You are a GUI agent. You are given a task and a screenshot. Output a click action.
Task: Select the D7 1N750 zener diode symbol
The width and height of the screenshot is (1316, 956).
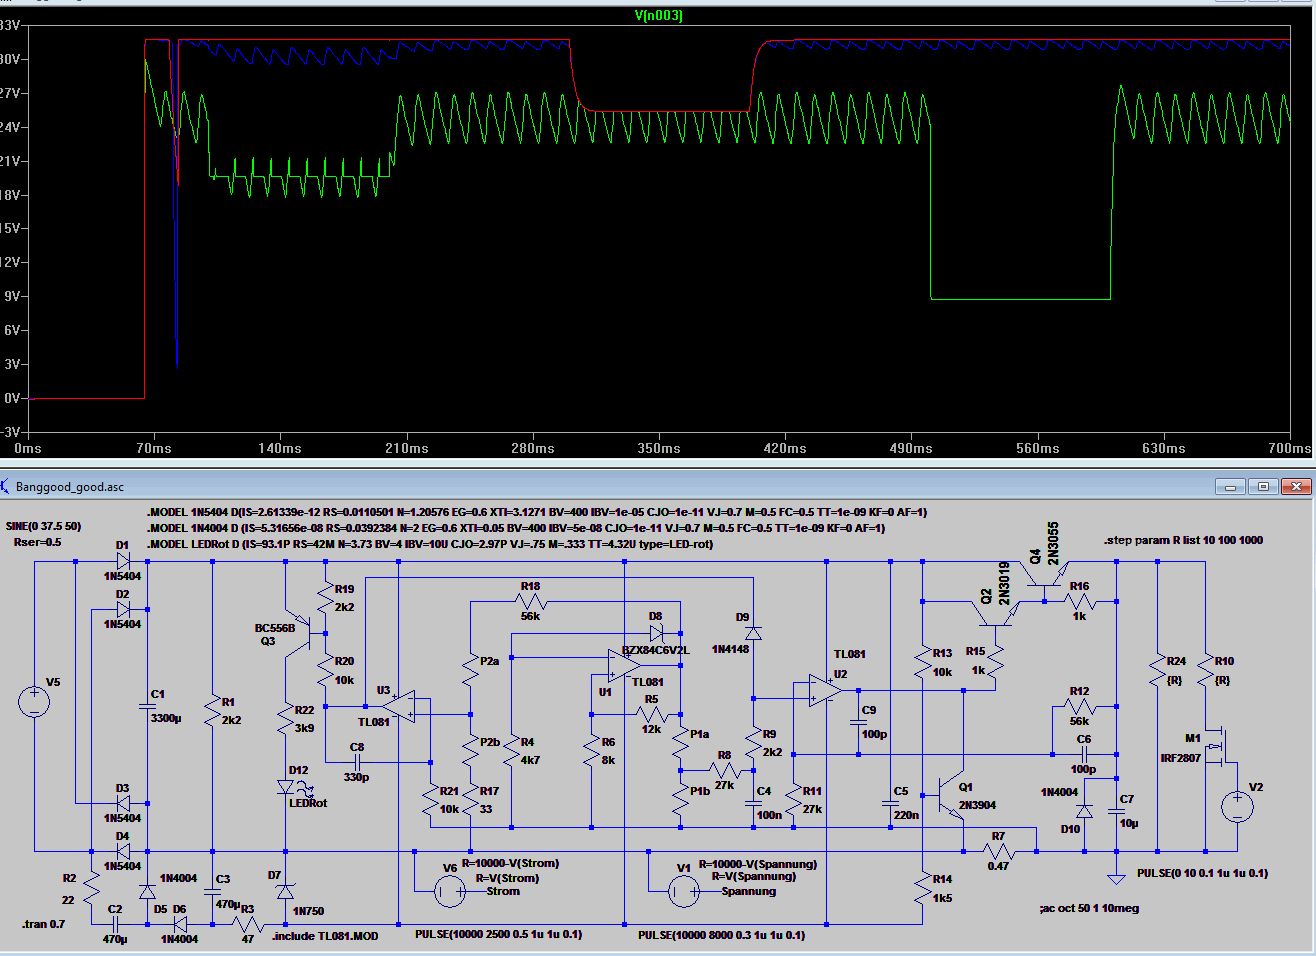[x=286, y=890]
